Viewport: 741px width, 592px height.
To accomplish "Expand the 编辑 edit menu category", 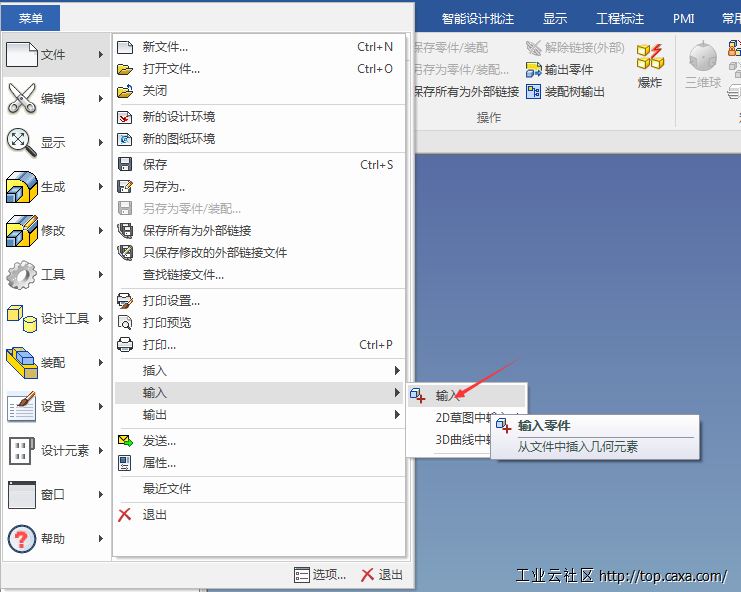I will coord(55,99).
